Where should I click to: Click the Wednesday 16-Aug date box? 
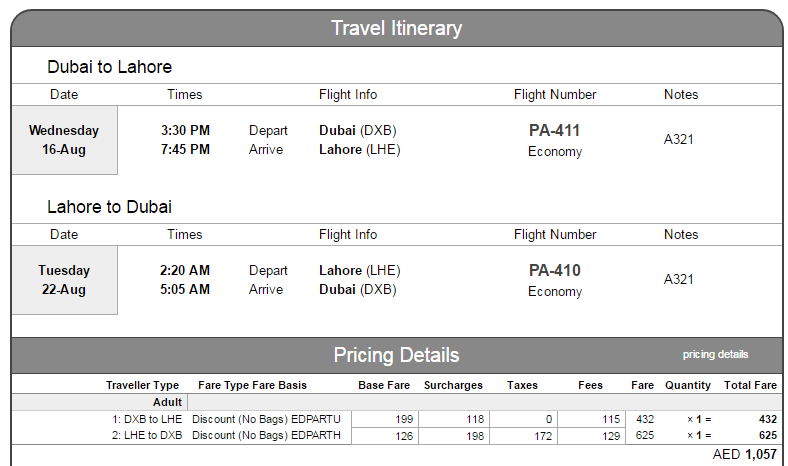64,140
